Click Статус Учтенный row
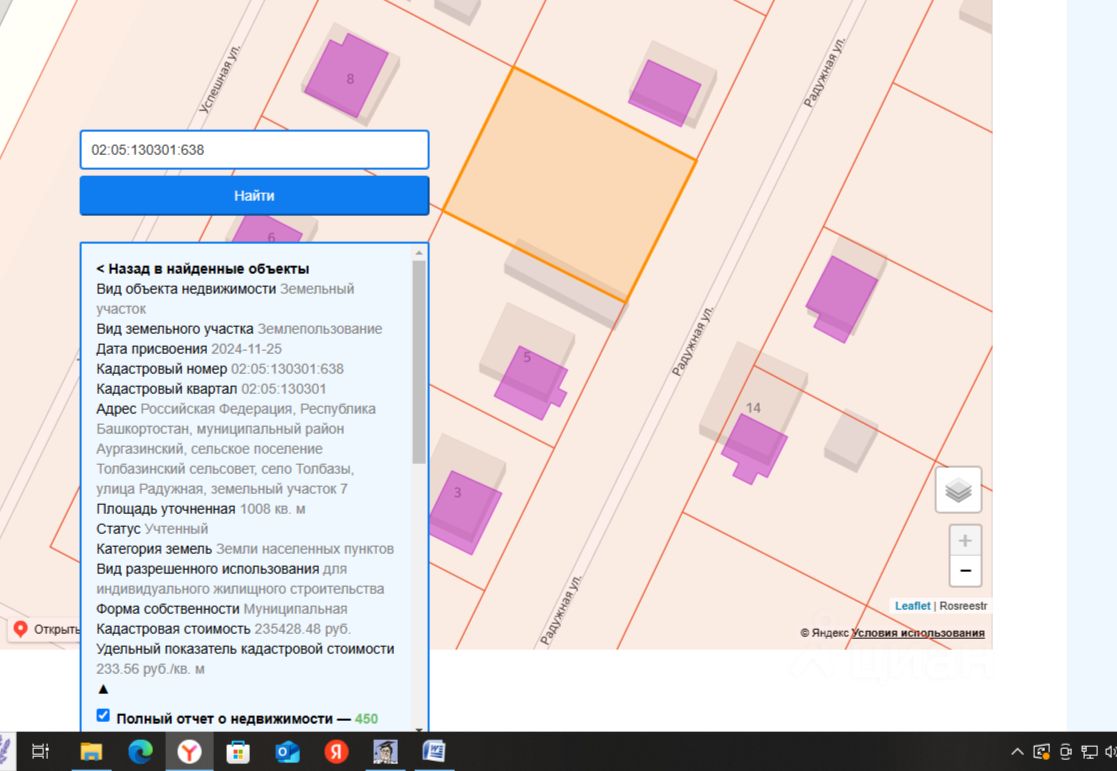The height and width of the screenshot is (771, 1117). [x=152, y=529]
